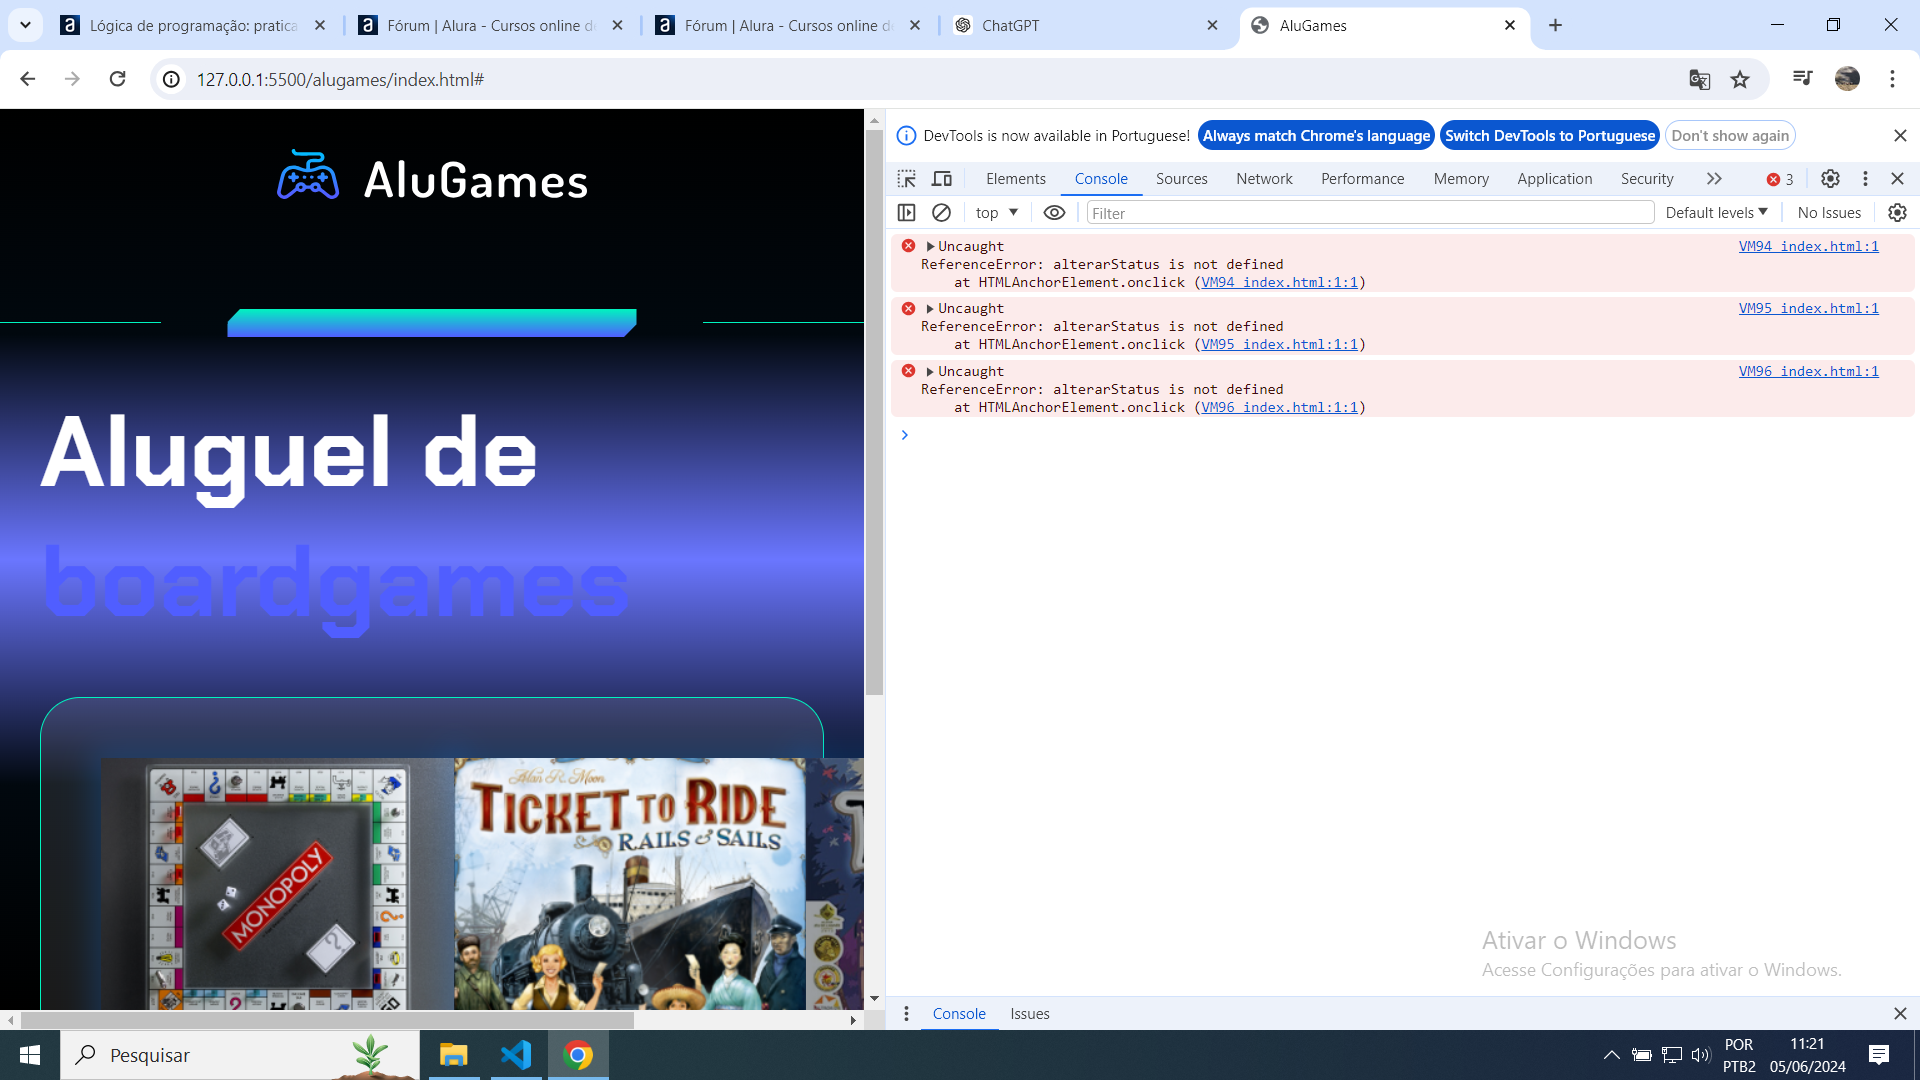View site information icon
1920x1080 pixels.
[x=172, y=79]
